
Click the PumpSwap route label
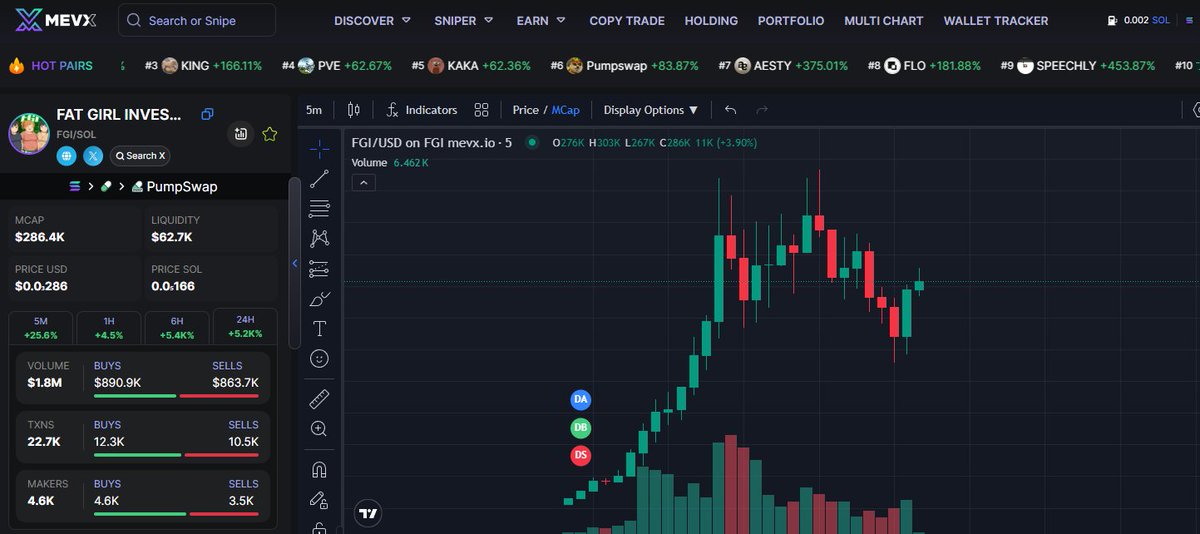(x=174, y=186)
